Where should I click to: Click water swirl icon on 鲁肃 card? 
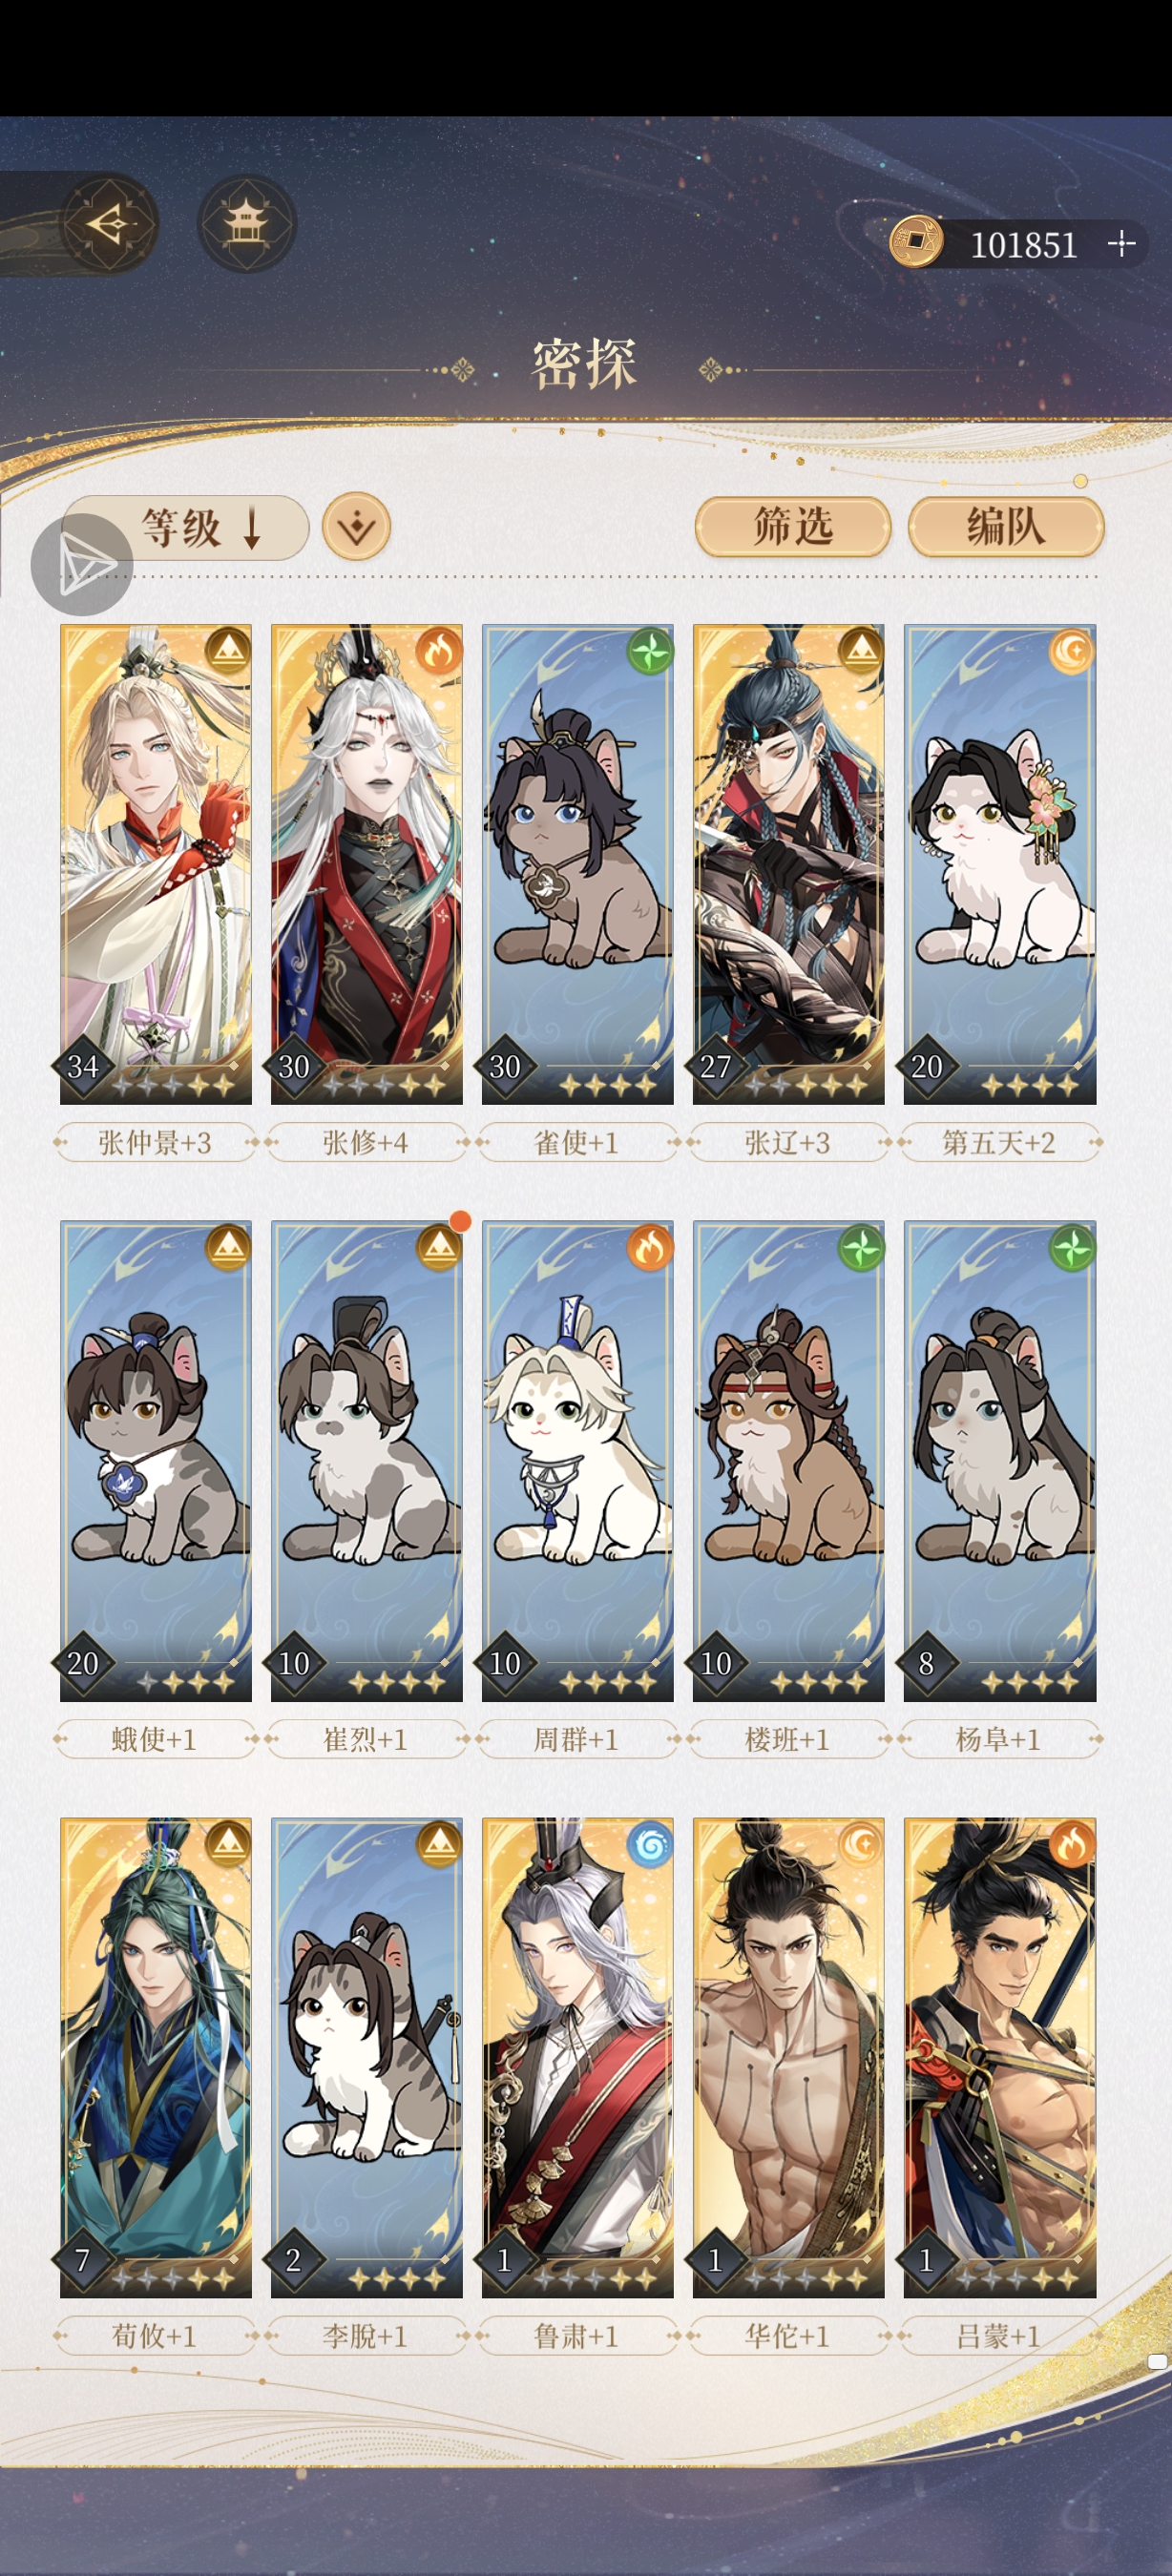coord(650,1845)
